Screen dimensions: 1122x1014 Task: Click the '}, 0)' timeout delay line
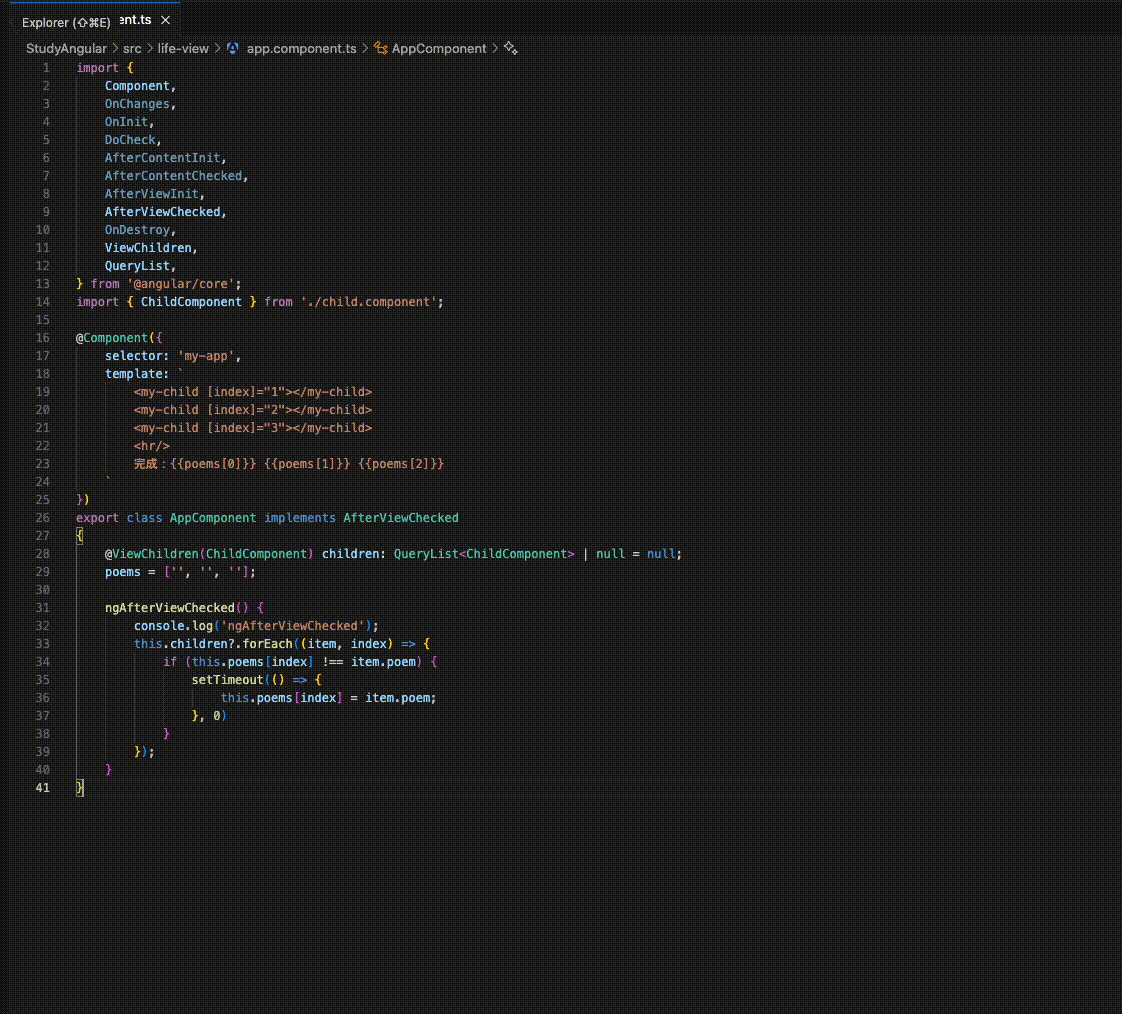209,716
